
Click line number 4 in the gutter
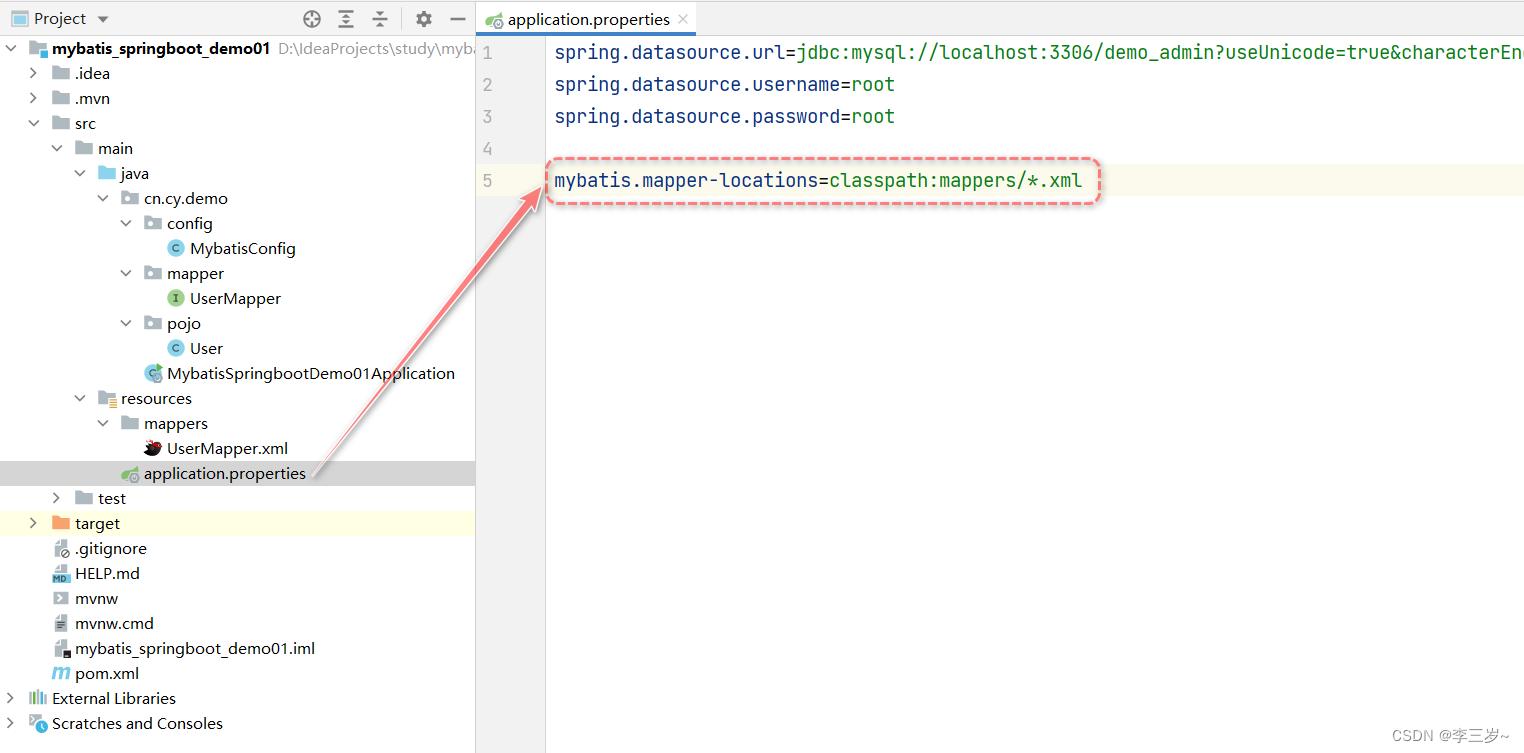(488, 148)
